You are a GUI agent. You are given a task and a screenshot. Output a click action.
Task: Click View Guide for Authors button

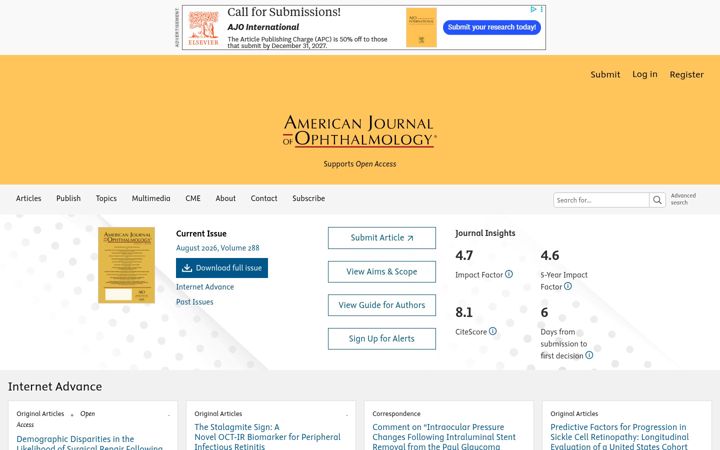(x=382, y=305)
